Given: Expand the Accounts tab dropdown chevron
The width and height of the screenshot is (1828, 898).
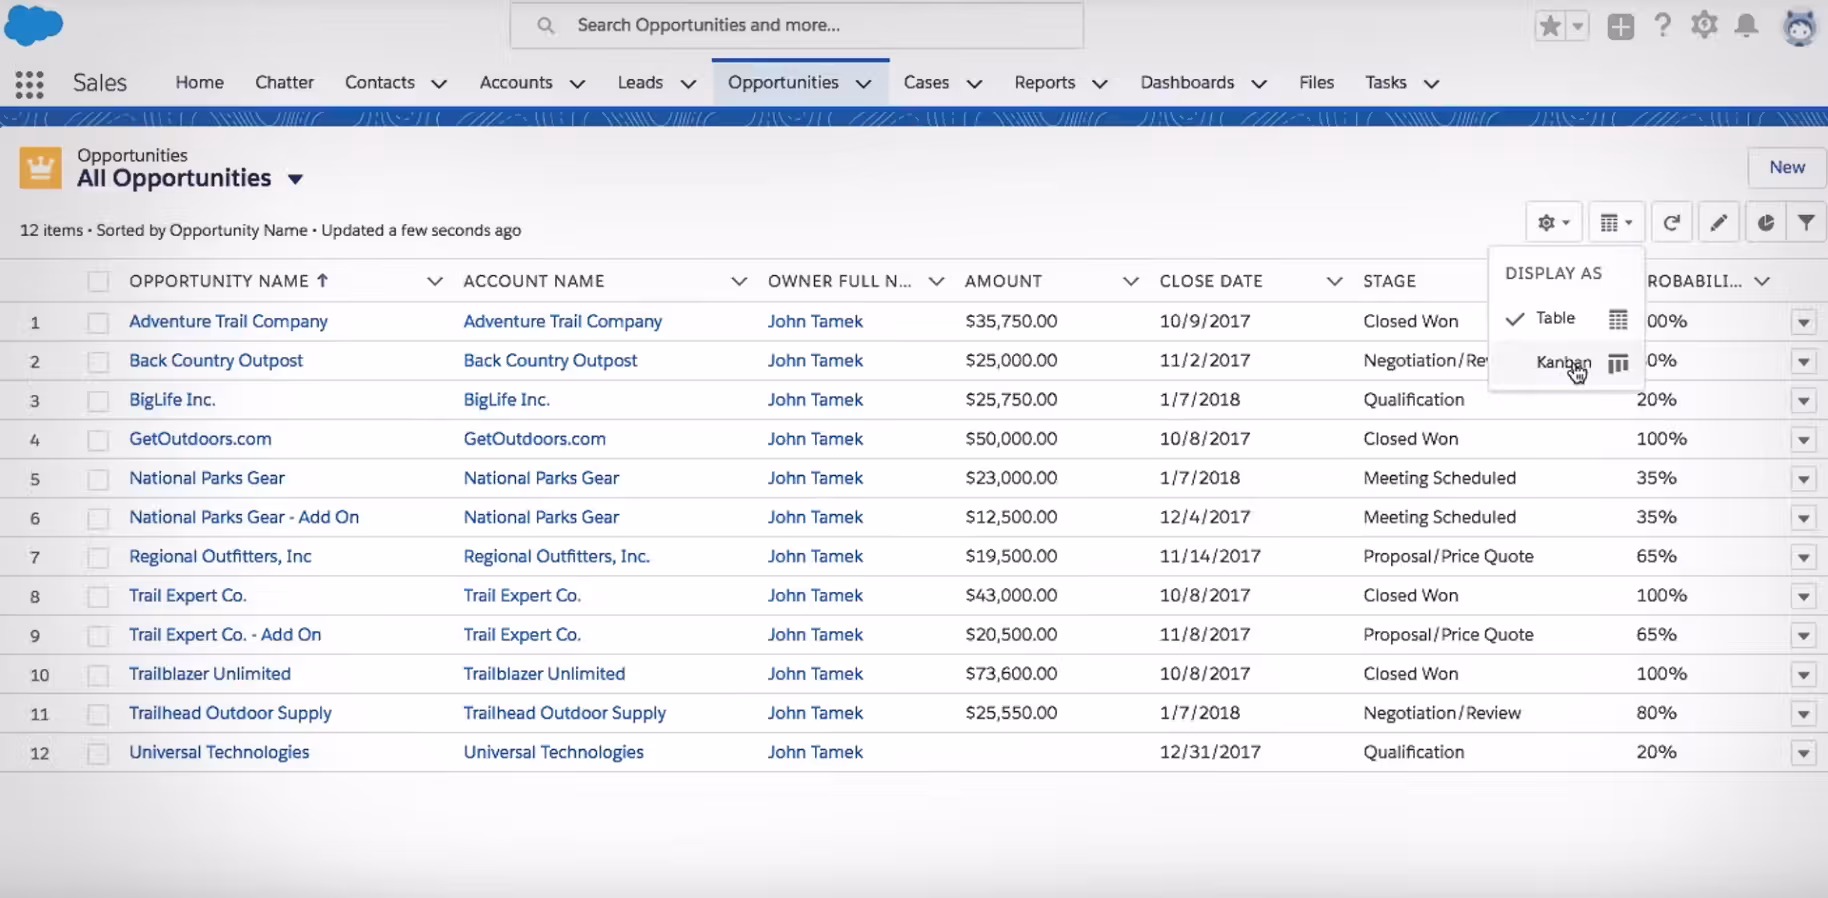Looking at the screenshot, I should pos(577,84).
